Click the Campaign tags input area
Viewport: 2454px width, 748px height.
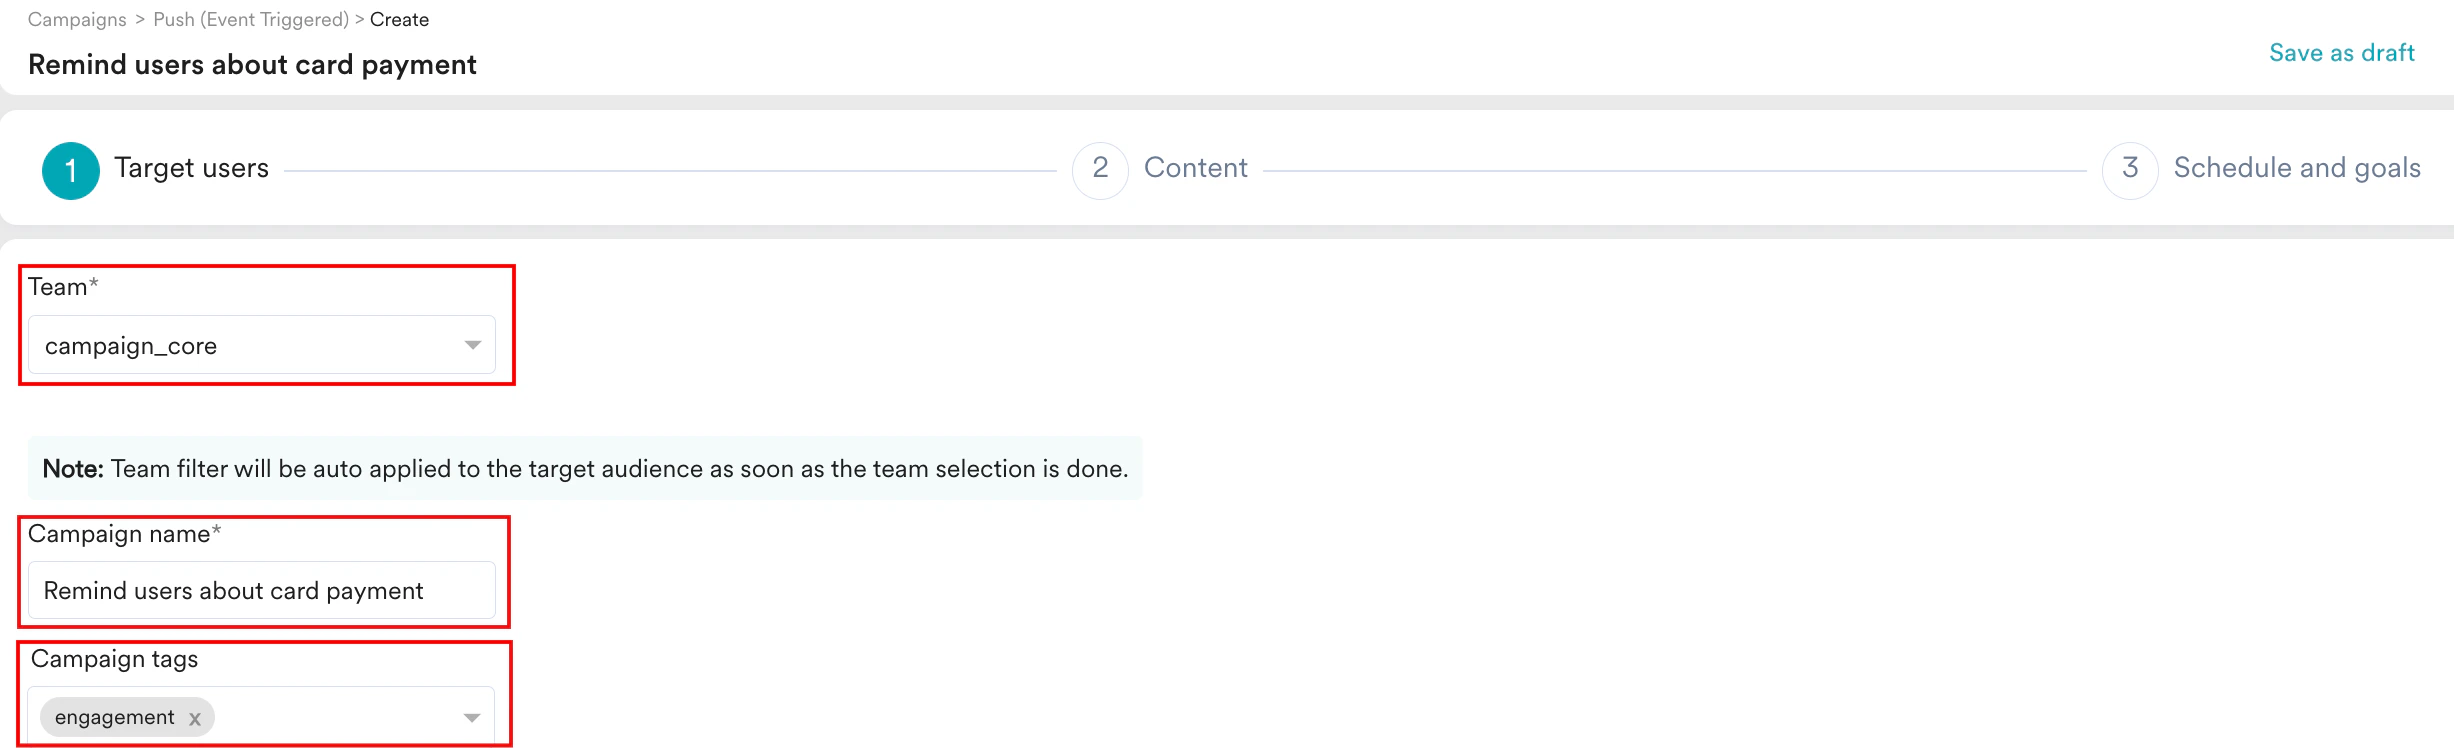pyautogui.click(x=330, y=716)
